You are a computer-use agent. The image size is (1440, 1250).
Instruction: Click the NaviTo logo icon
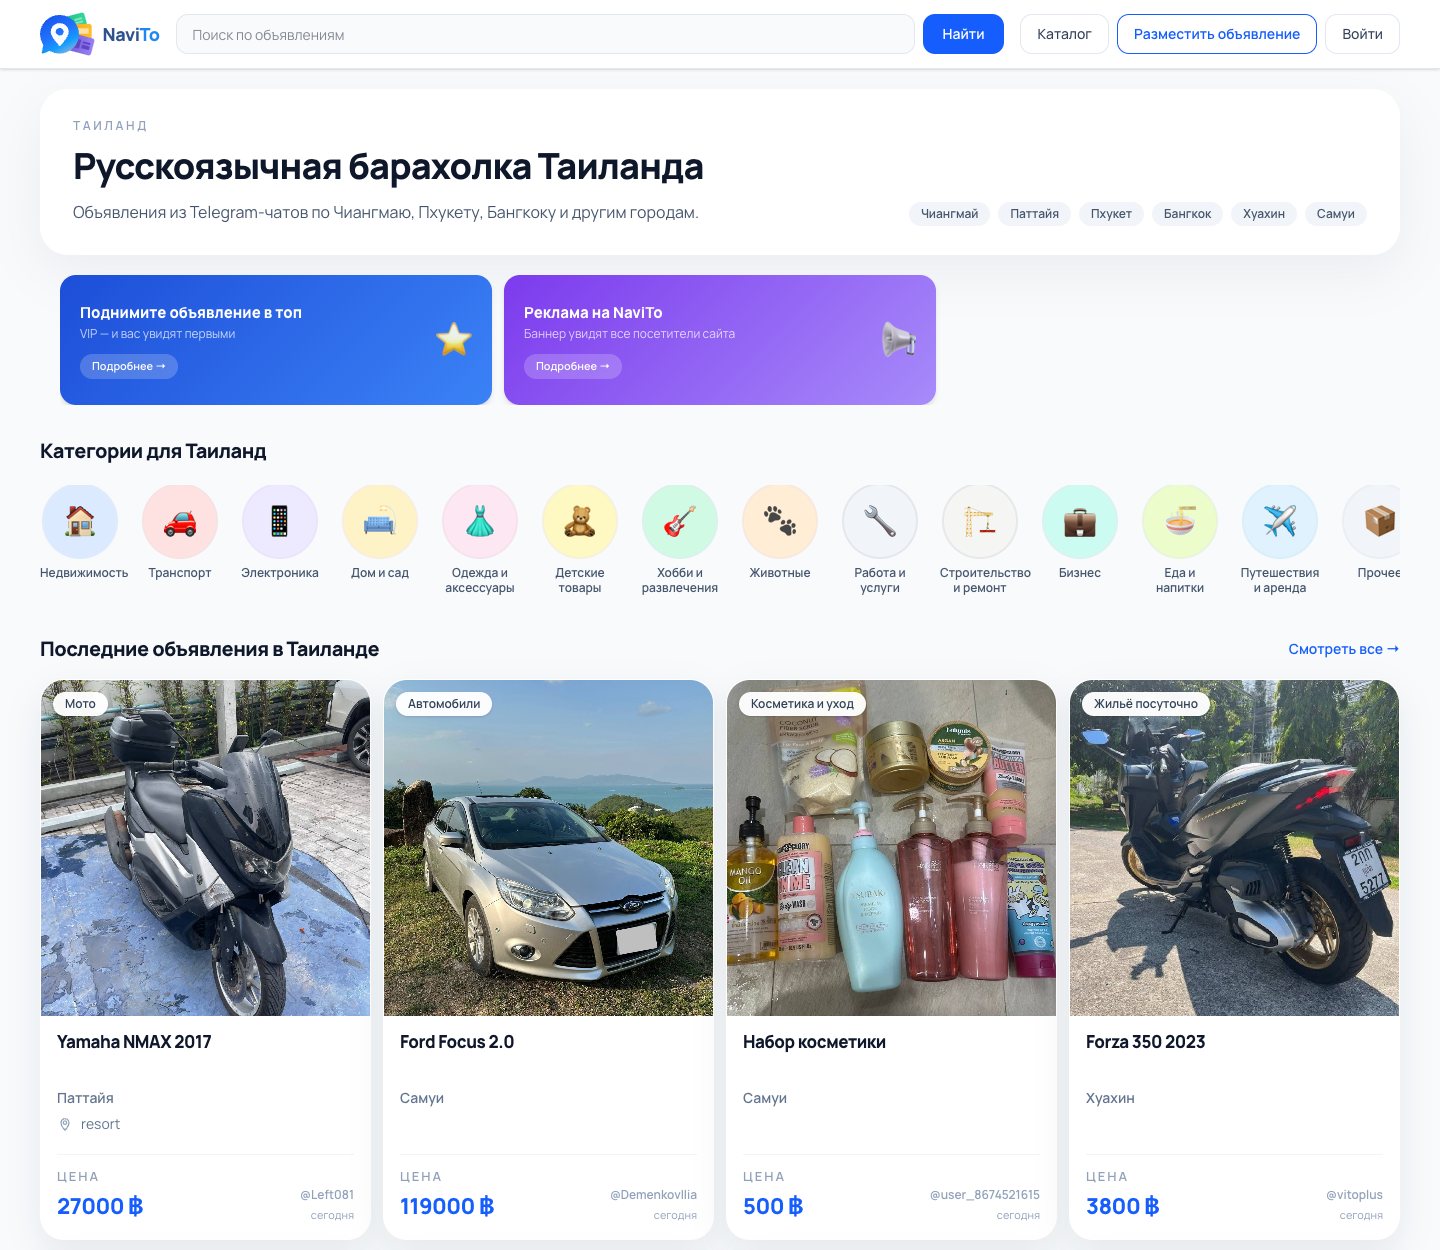tap(67, 34)
